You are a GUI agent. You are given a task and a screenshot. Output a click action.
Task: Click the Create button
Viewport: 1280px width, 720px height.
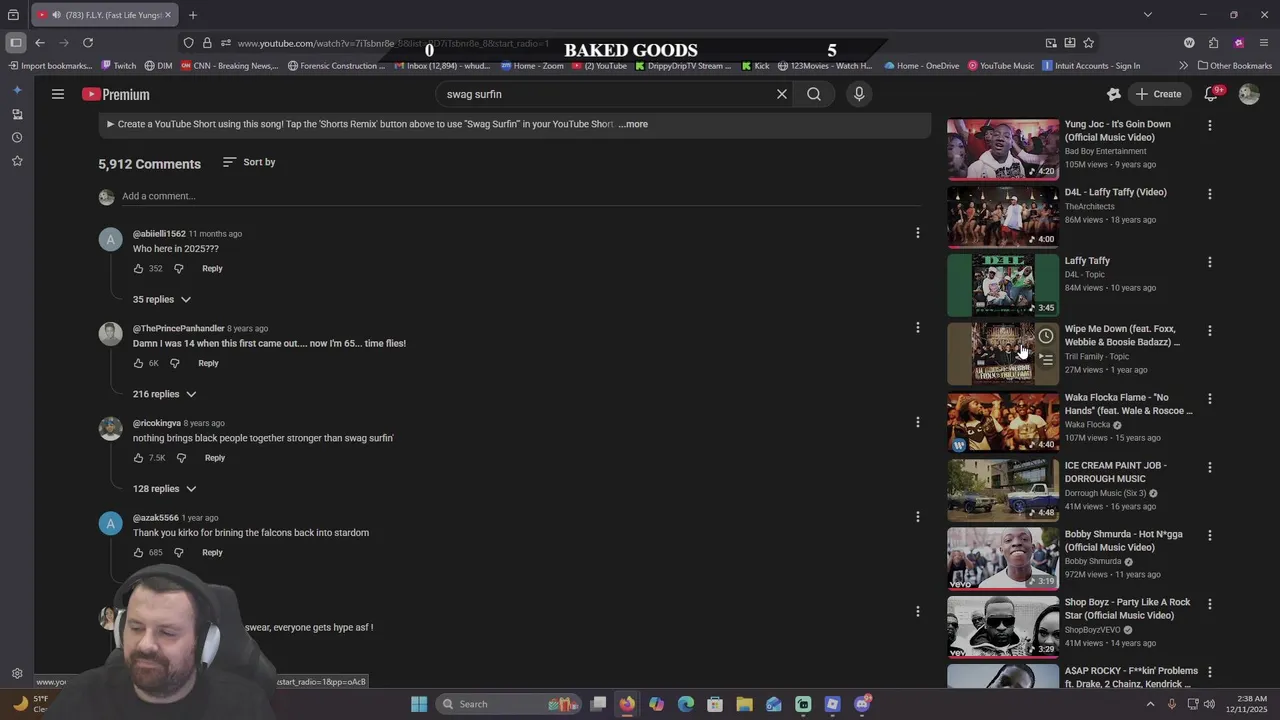tap(1158, 94)
